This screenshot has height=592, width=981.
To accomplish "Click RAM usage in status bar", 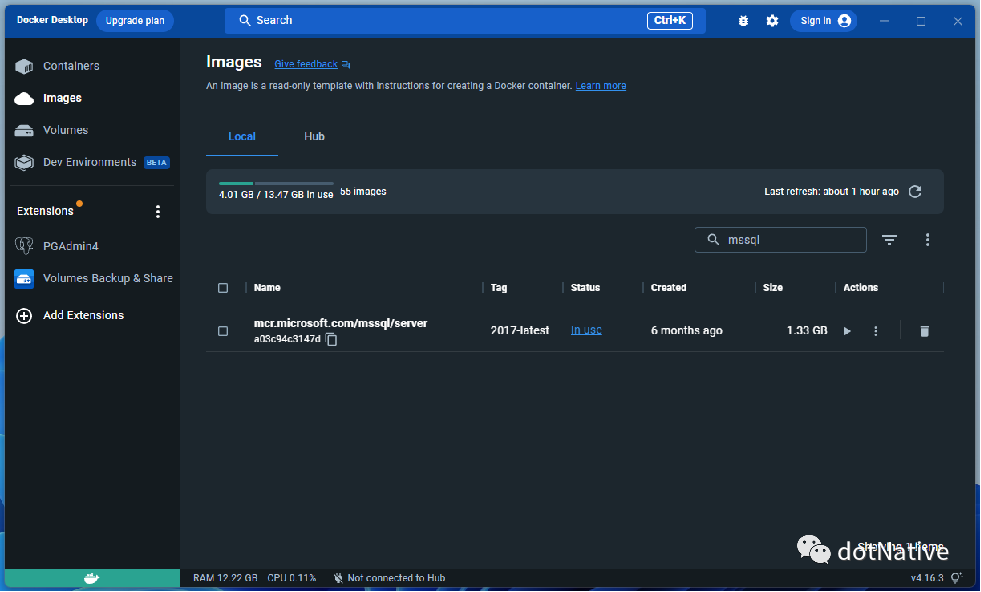I will click(225, 578).
